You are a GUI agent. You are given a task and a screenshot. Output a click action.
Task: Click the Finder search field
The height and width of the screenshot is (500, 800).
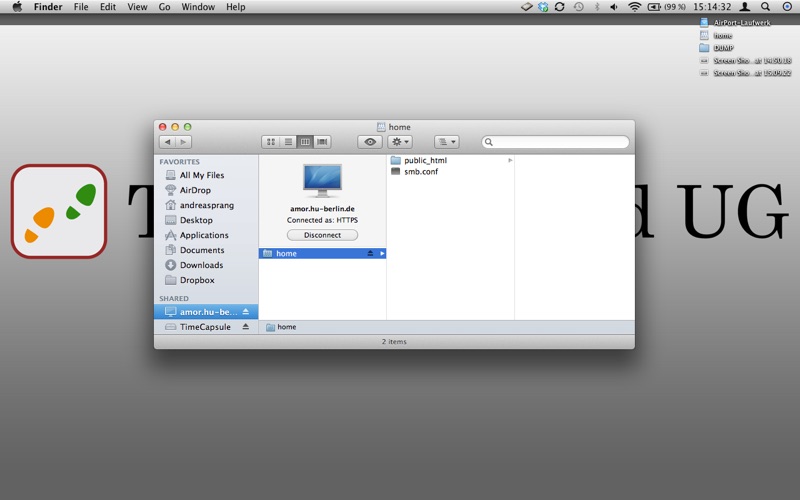(x=556, y=142)
